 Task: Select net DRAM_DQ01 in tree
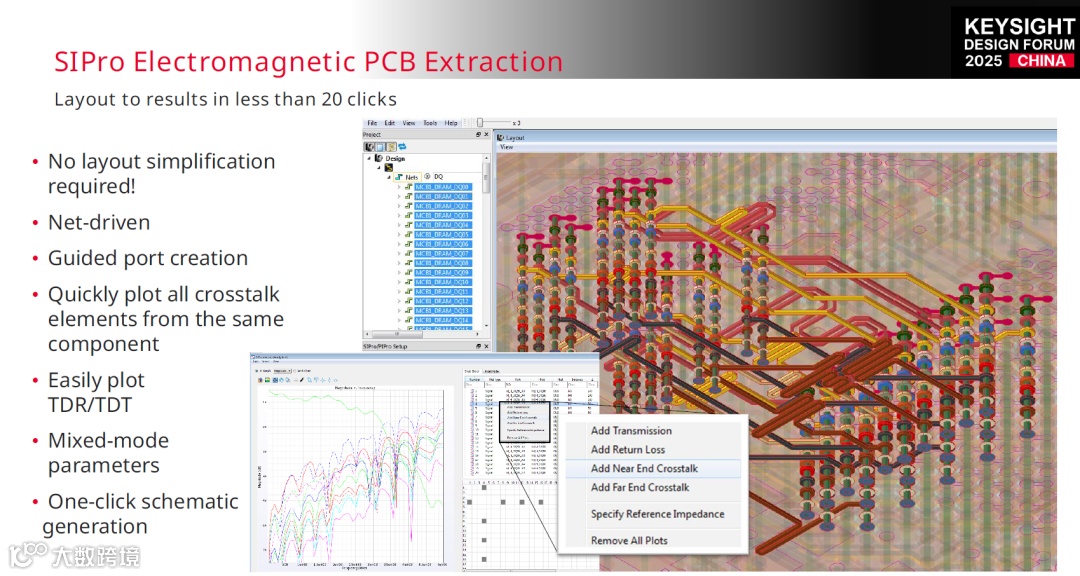coord(443,196)
